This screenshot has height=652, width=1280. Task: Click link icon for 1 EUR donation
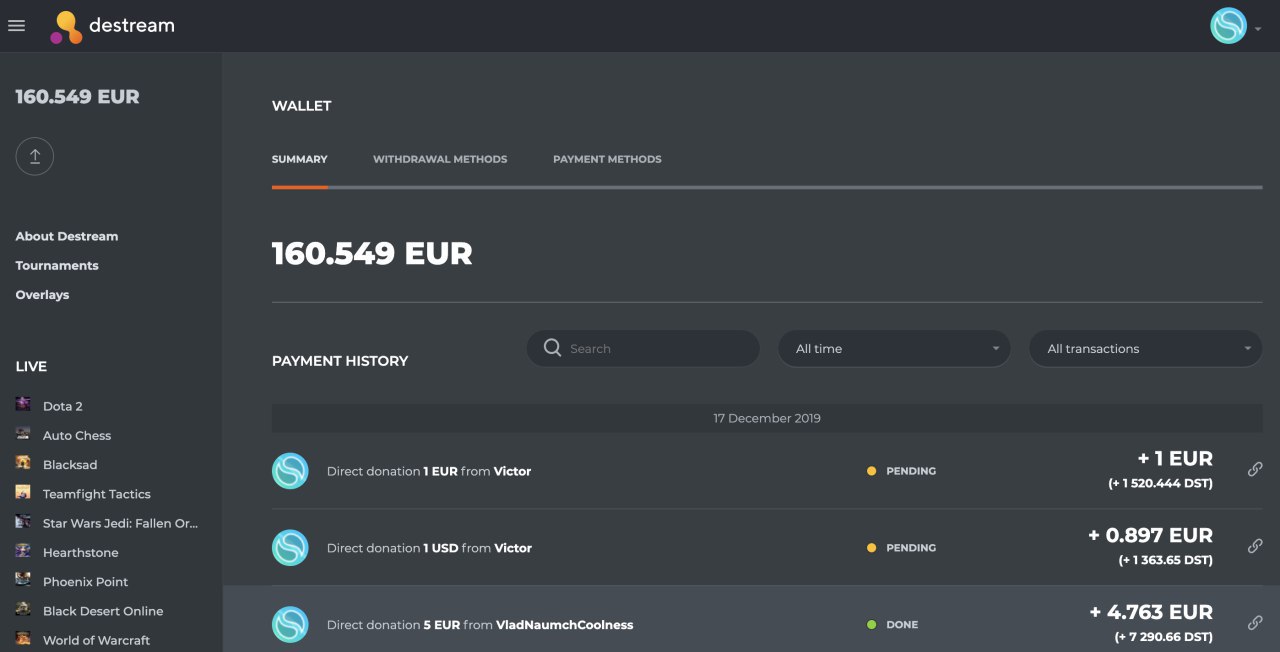(1255, 469)
